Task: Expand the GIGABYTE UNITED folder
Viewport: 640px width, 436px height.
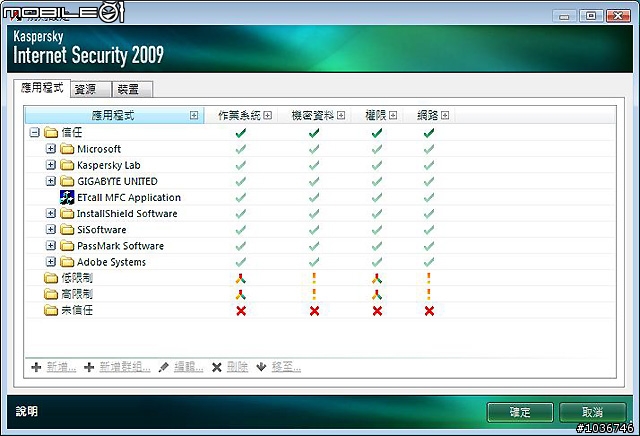Action: (51, 181)
